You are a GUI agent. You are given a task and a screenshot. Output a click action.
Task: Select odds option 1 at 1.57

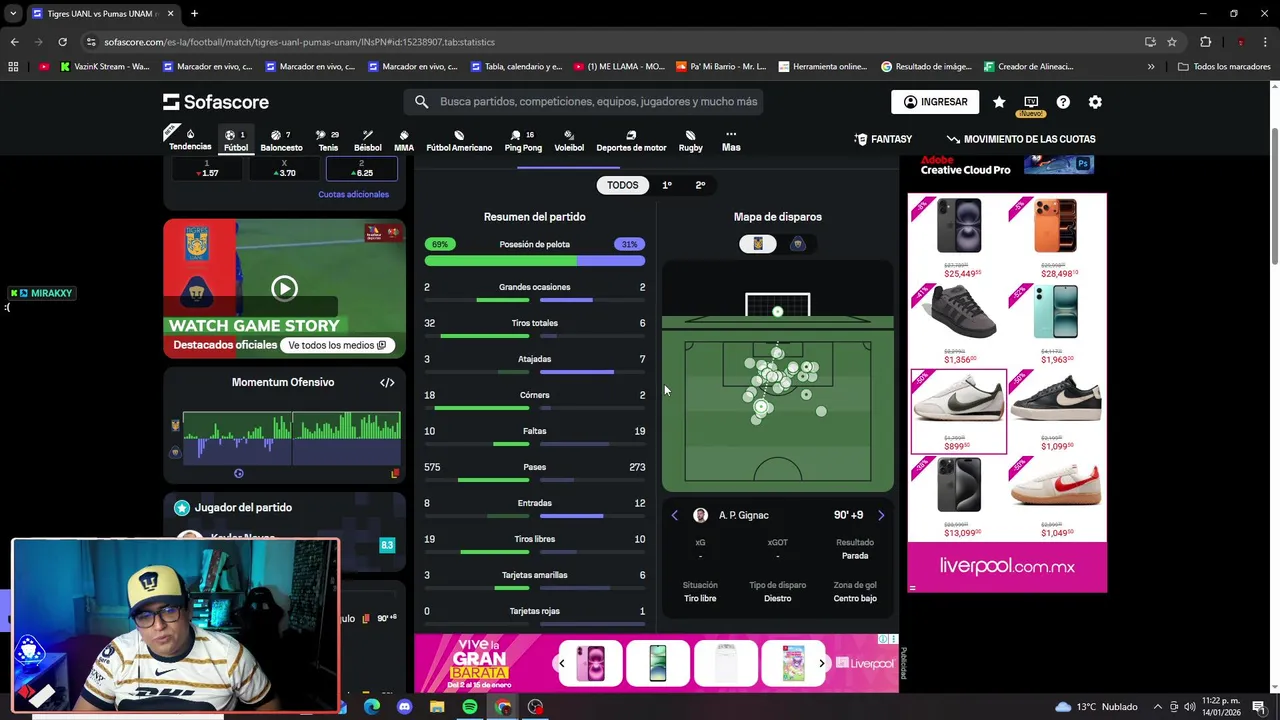click(207, 168)
